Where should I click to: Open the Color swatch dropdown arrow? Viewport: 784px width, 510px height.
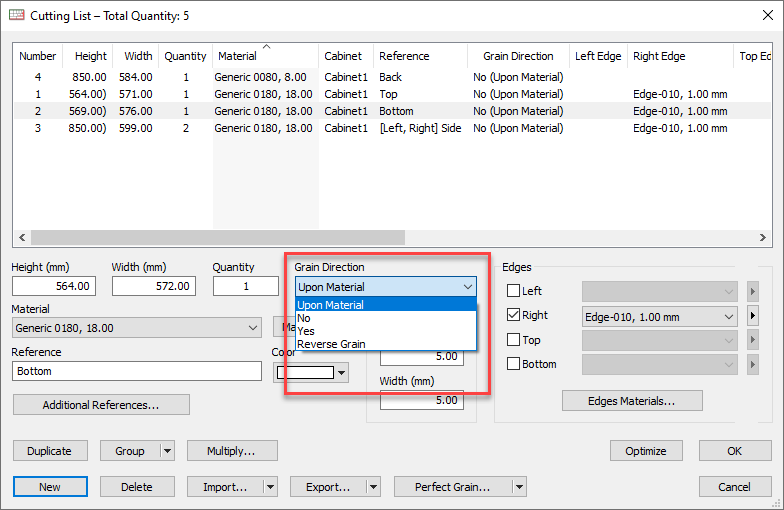coord(342,373)
